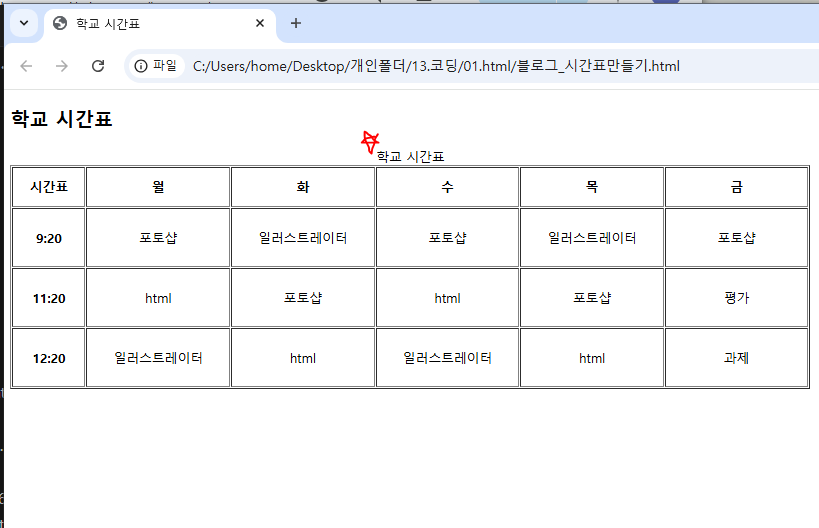Open the tab search dropdown arrow

24,24
